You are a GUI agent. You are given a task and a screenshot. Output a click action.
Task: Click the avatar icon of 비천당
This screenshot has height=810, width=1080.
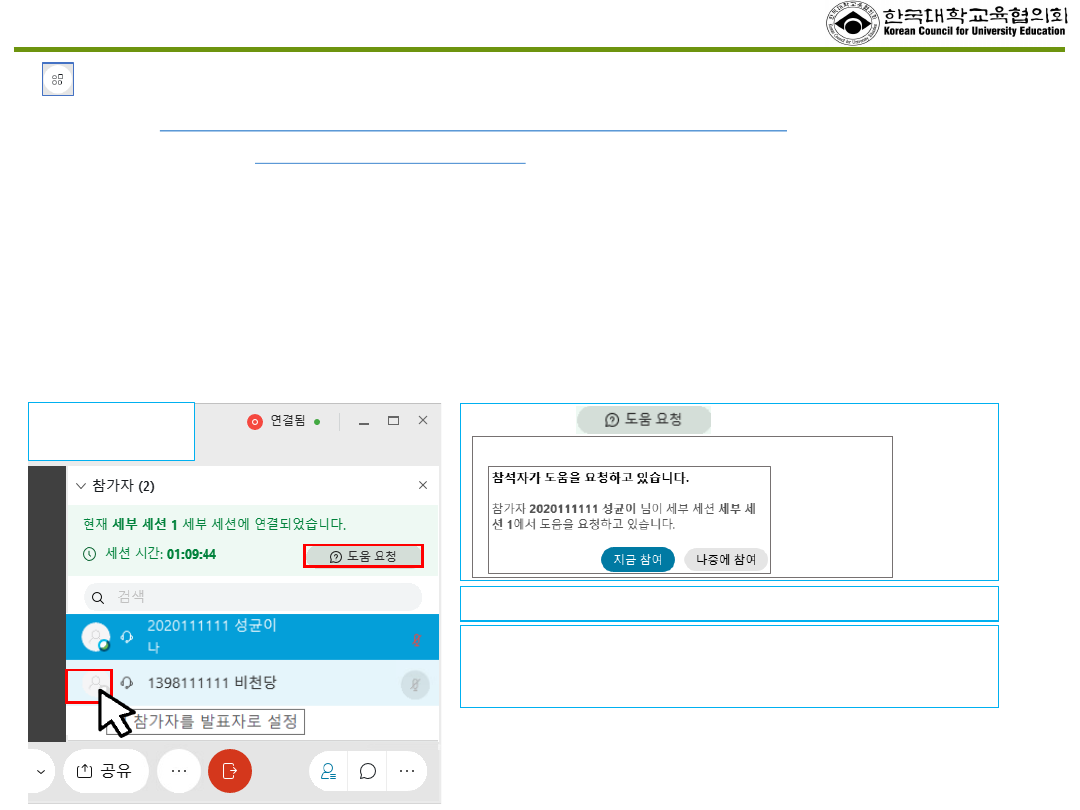(x=93, y=684)
